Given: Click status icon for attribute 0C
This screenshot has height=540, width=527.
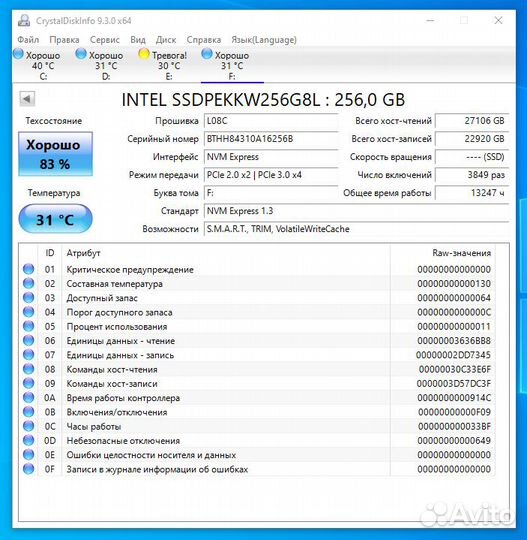Looking at the screenshot, I should point(29,426).
